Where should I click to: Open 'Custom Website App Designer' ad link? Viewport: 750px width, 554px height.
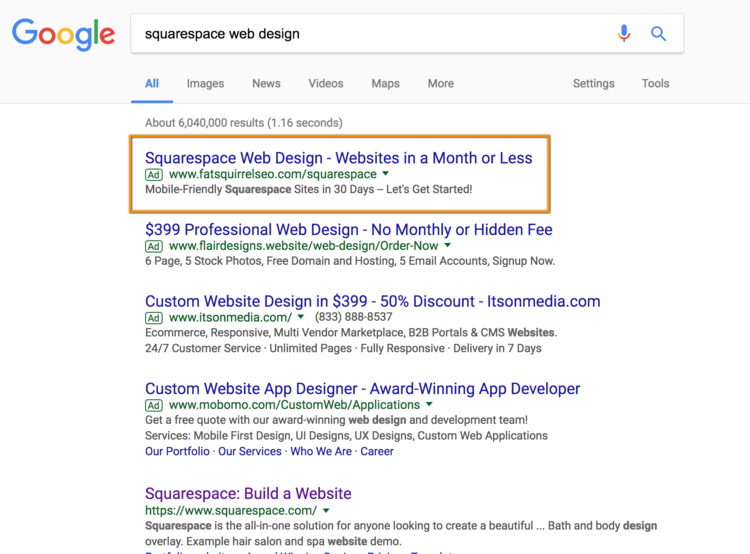click(x=363, y=389)
